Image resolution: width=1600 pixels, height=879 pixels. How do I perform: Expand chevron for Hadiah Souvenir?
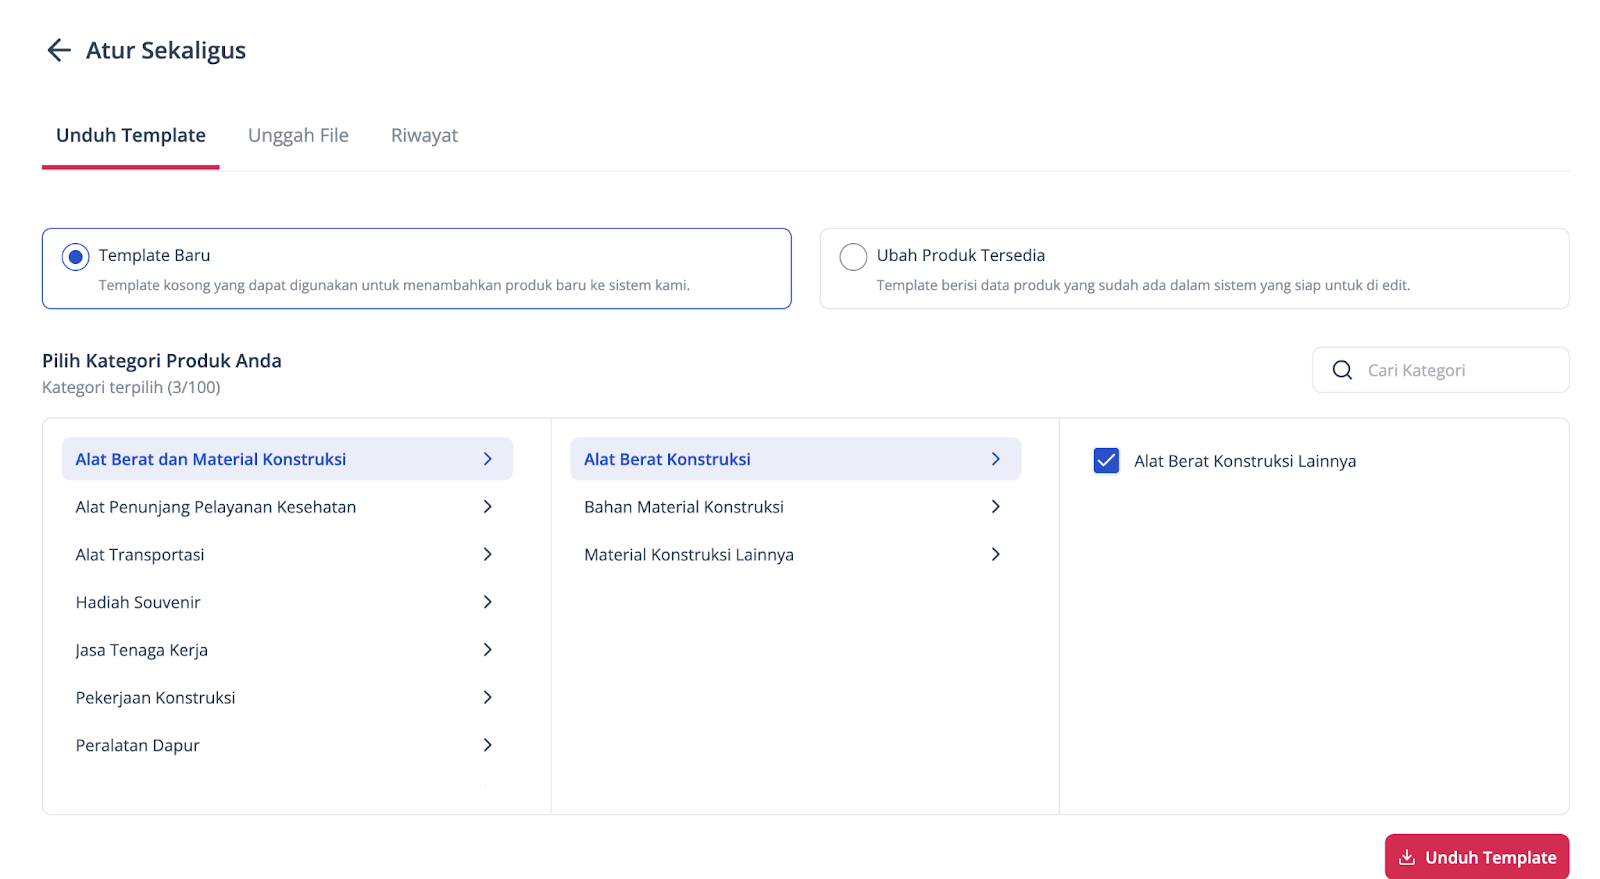(488, 602)
